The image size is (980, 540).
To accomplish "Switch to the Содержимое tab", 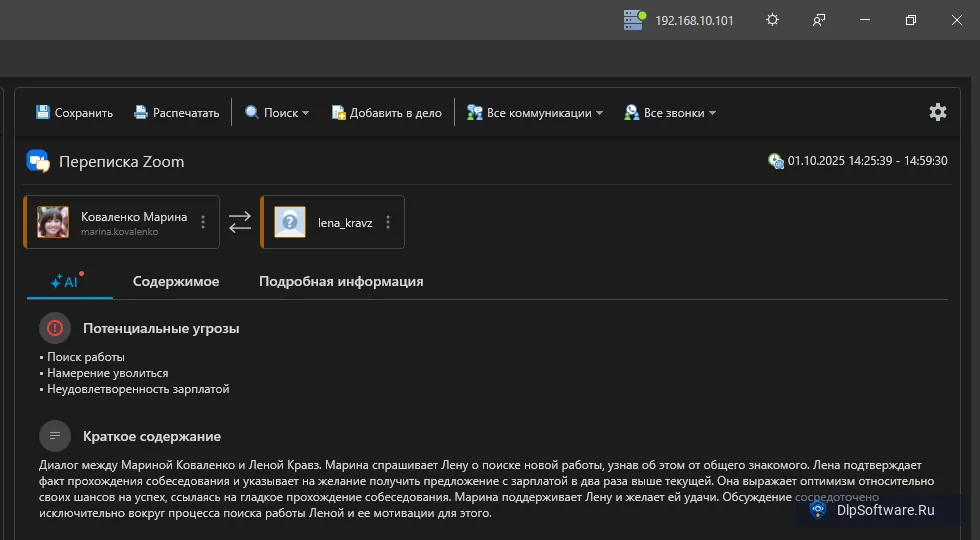I will 176,281.
